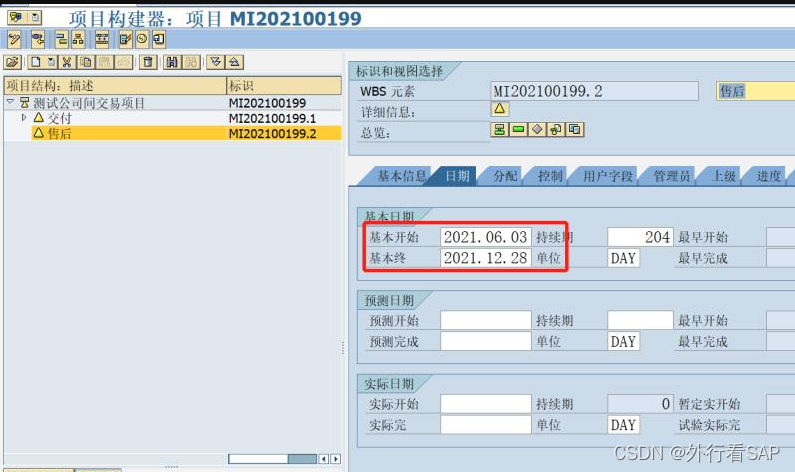Click the 项目结构: 描述 column header
The image size is (795, 472).
(115, 85)
